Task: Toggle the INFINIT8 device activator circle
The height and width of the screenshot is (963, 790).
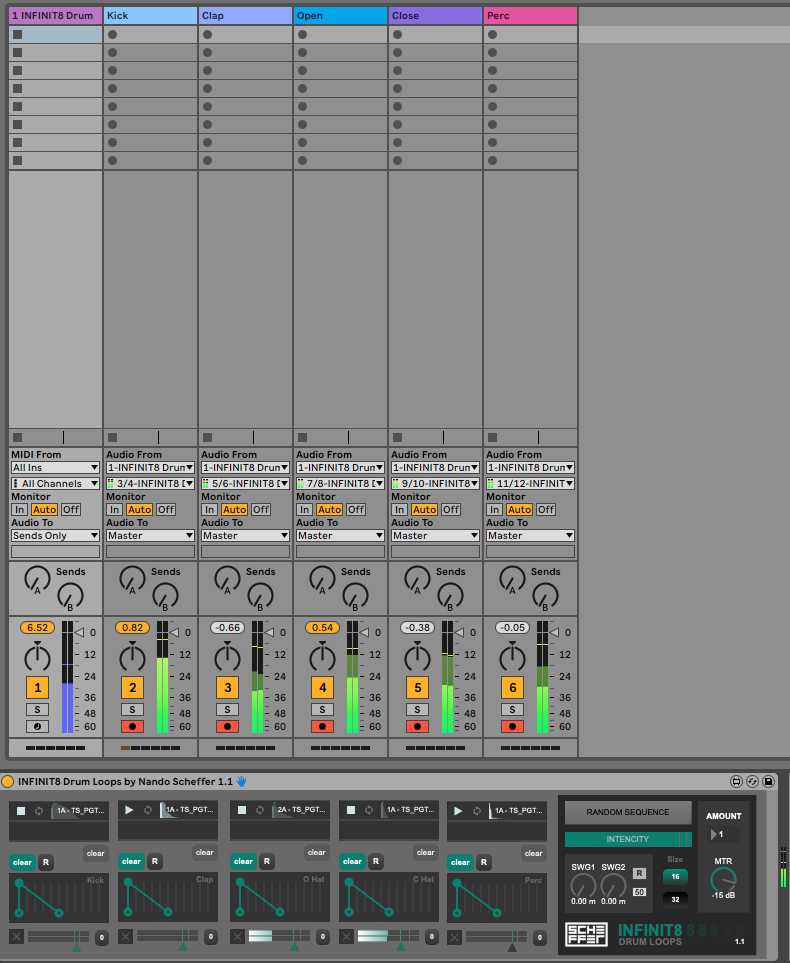Action: pos(7,781)
